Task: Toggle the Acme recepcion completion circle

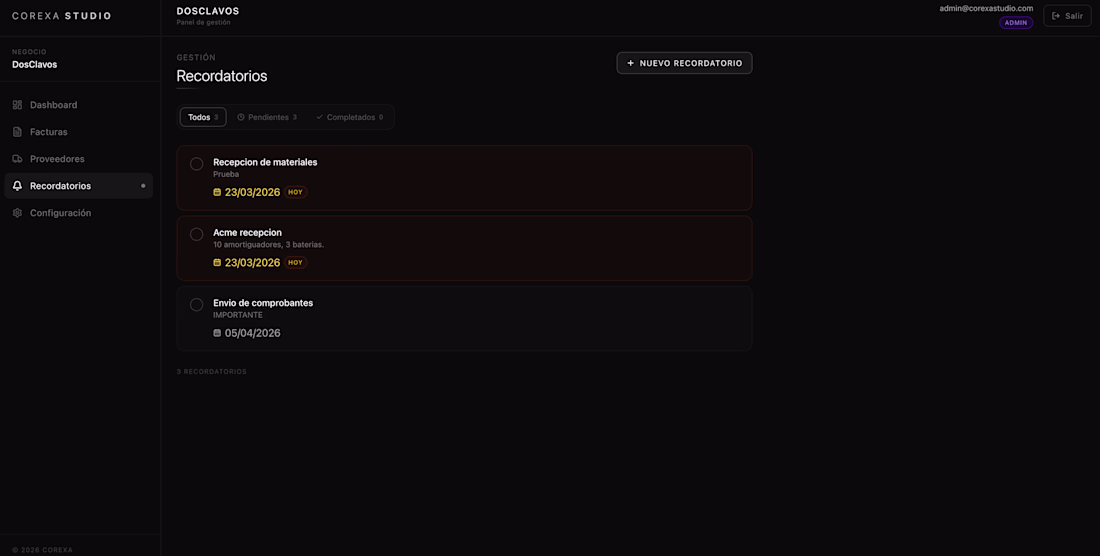Action: pyautogui.click(x=196, y=234)
